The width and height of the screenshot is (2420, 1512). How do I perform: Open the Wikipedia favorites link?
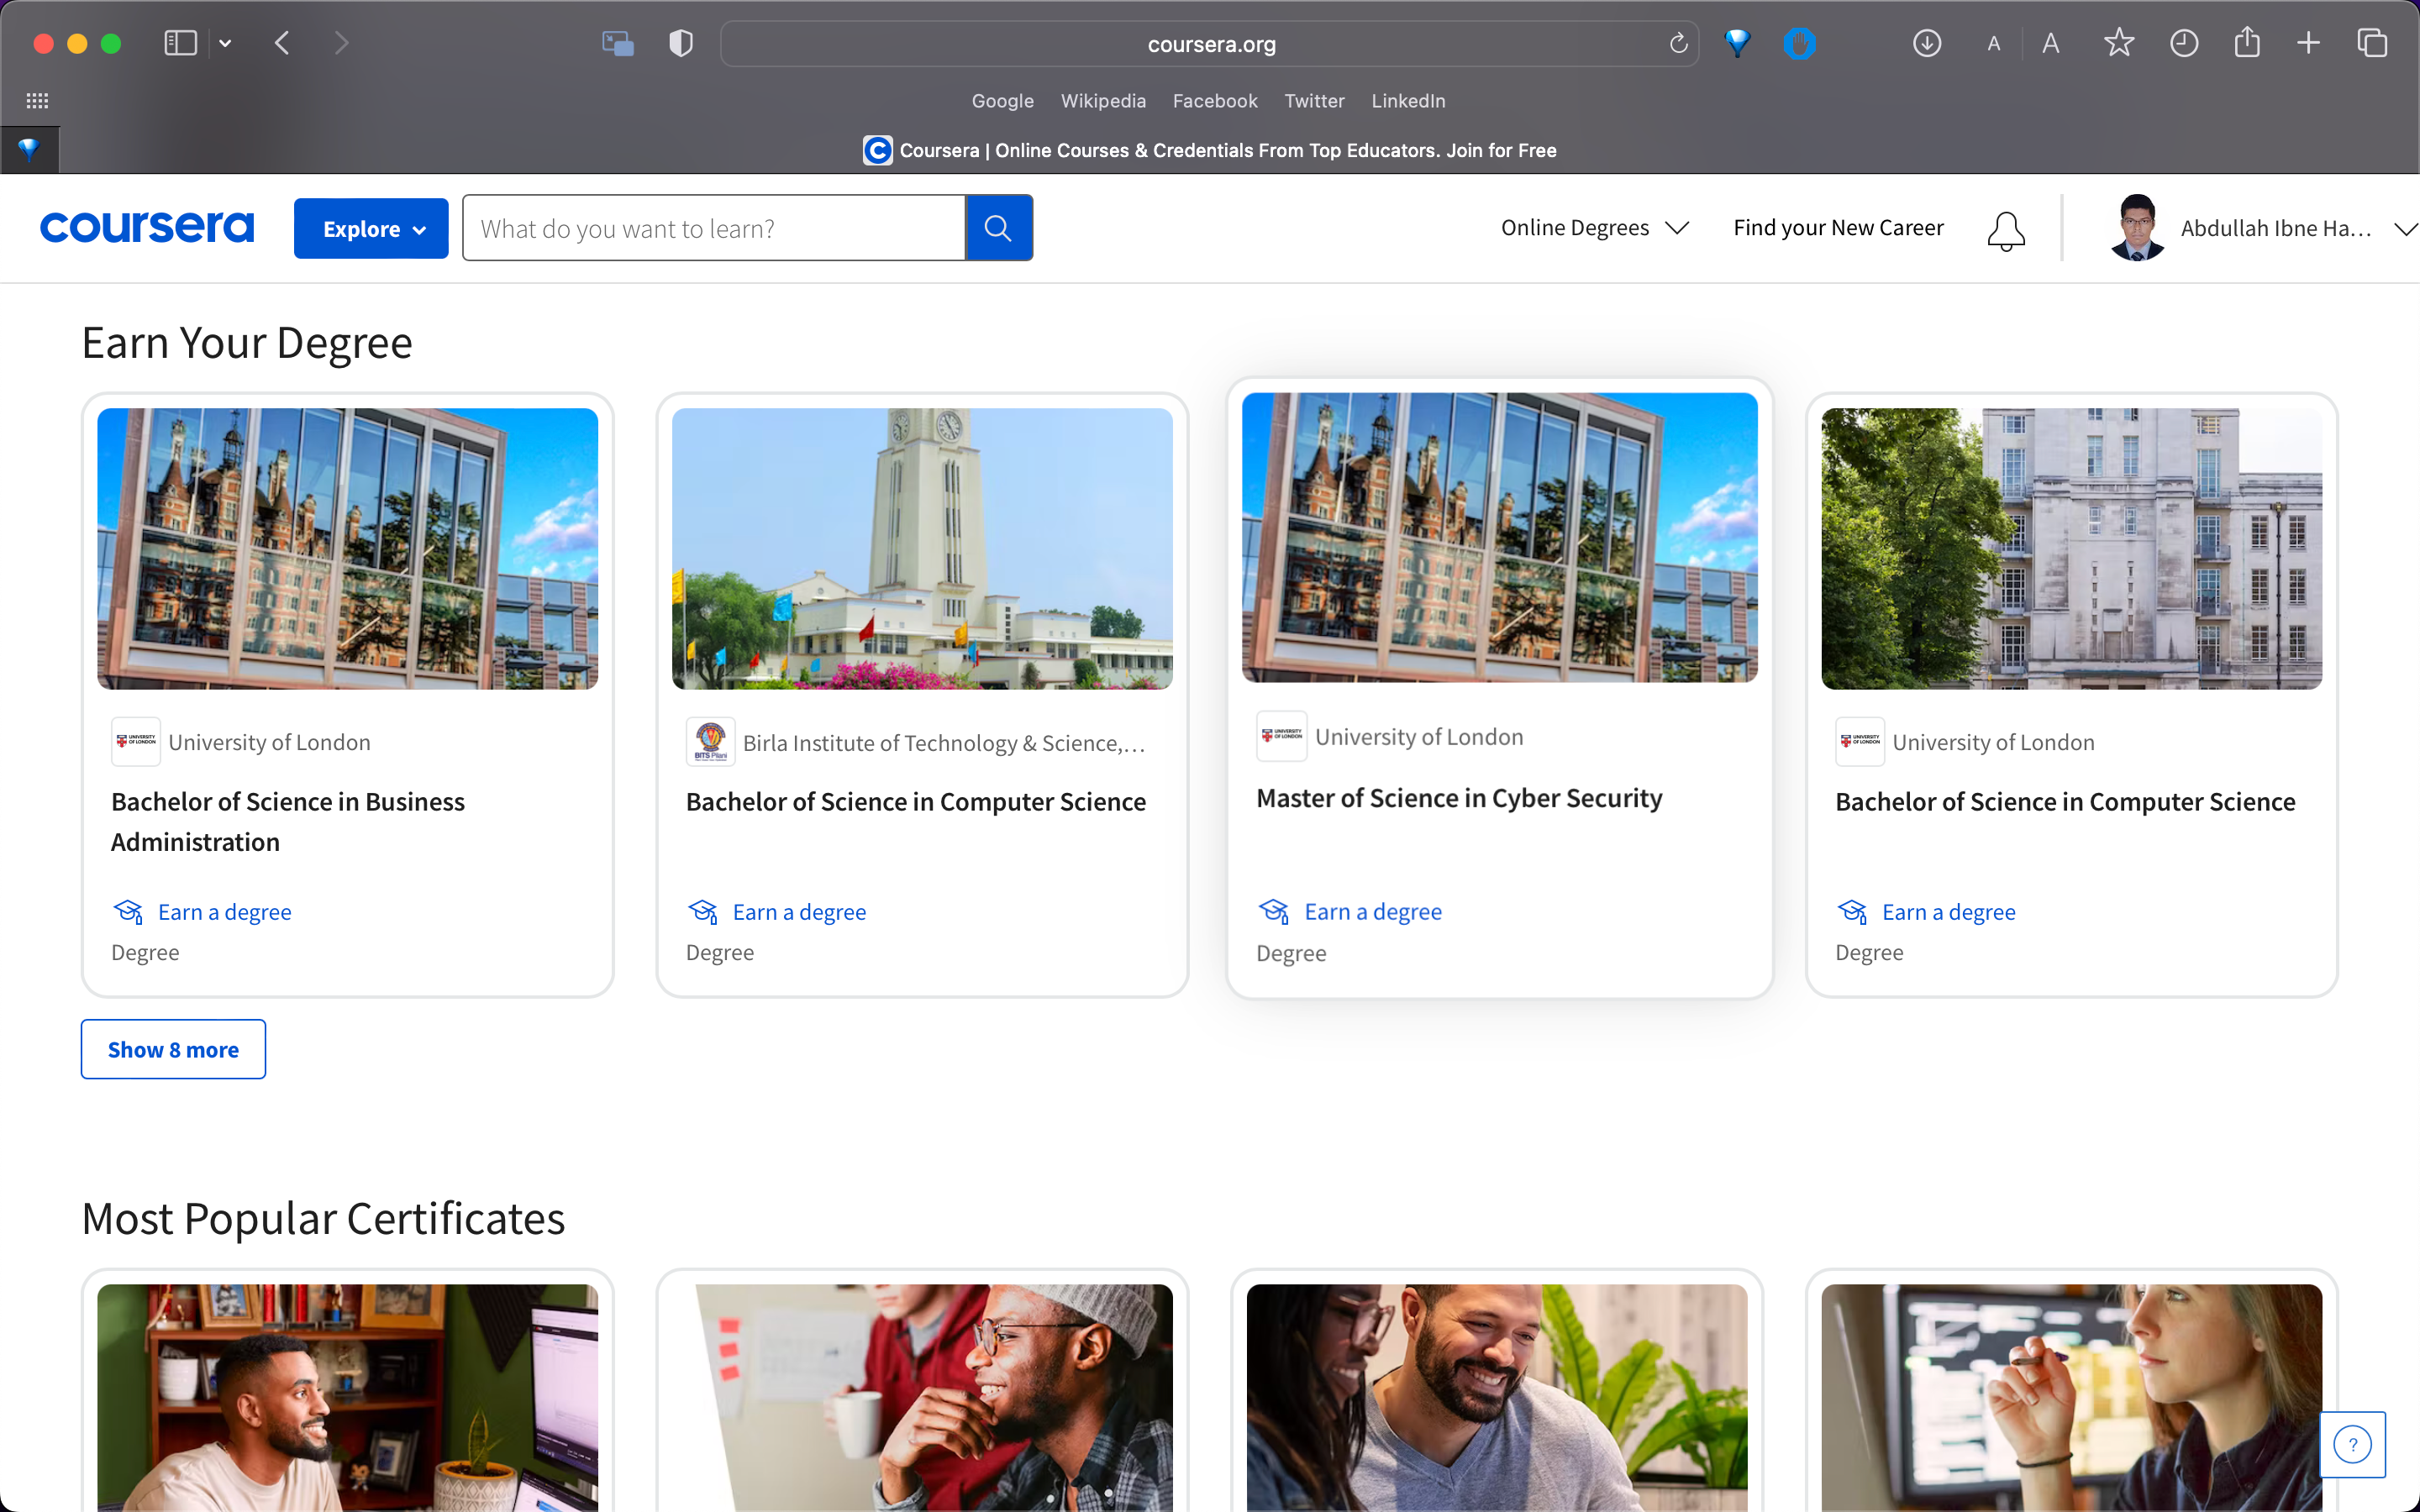(x=1103, y=101)
